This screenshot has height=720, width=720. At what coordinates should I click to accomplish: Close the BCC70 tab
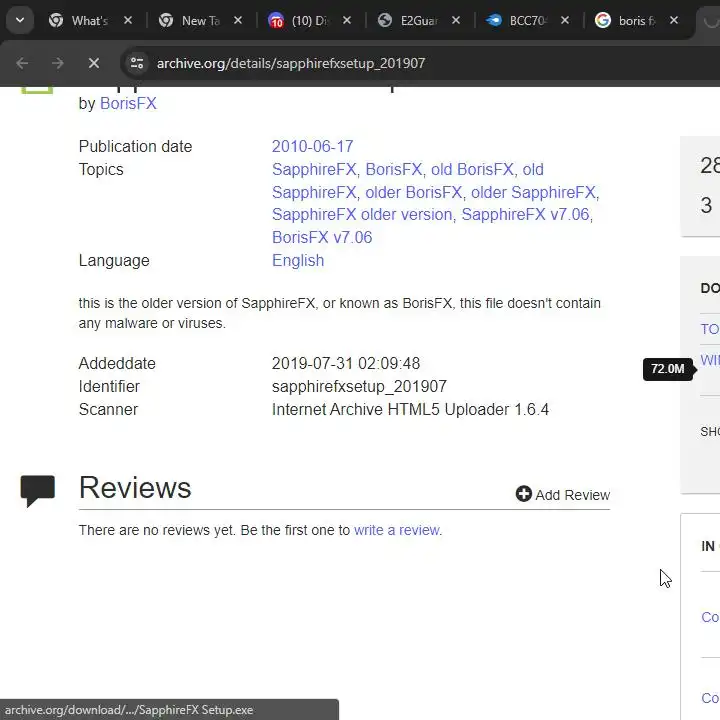click(565, 20)
